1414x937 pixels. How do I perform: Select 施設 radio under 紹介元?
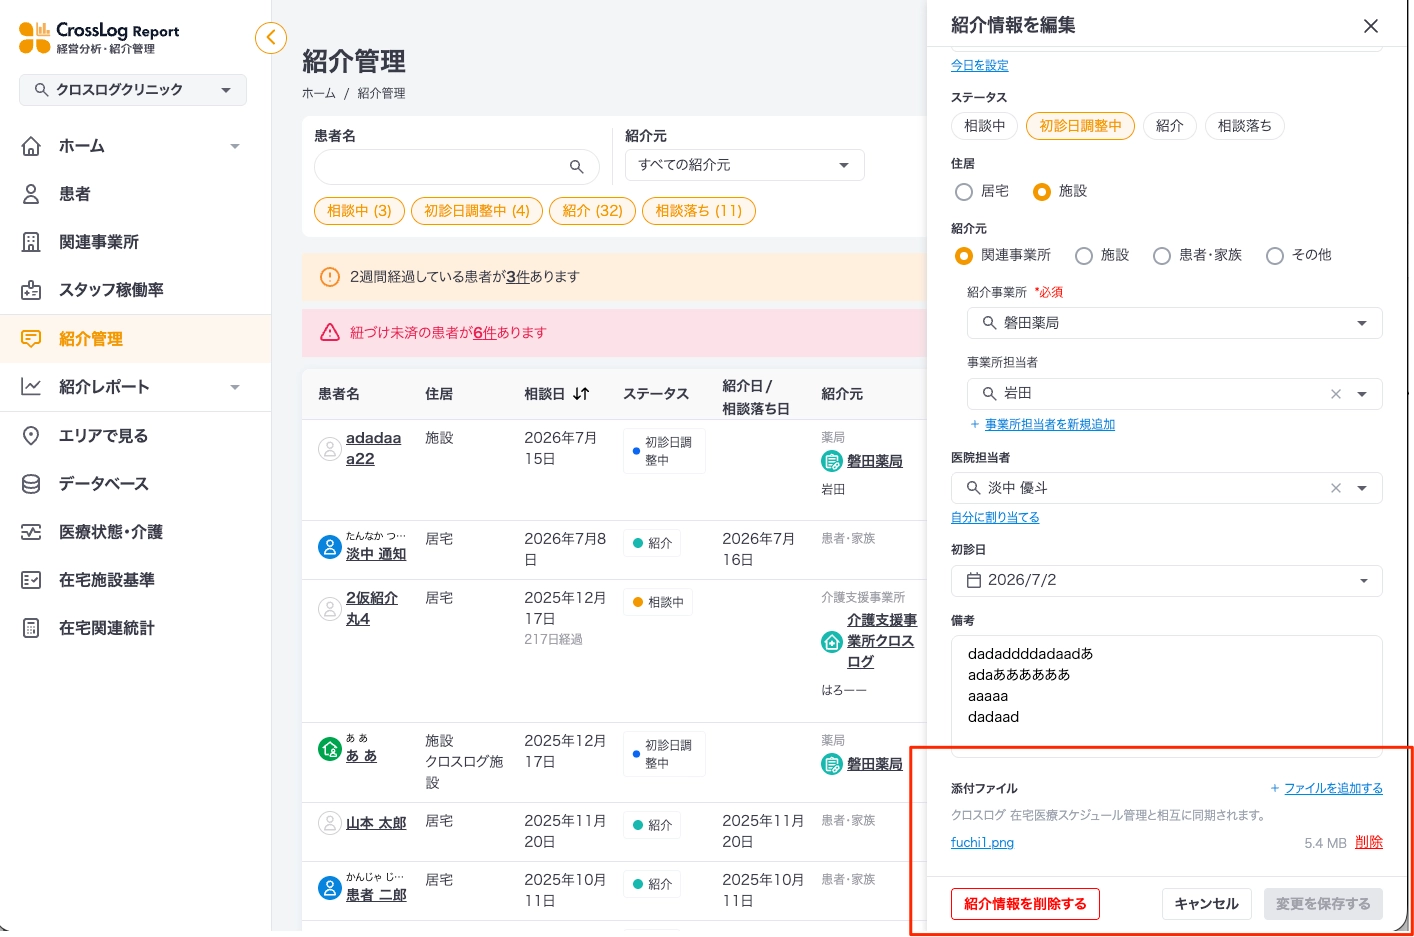pos(1084,256)
